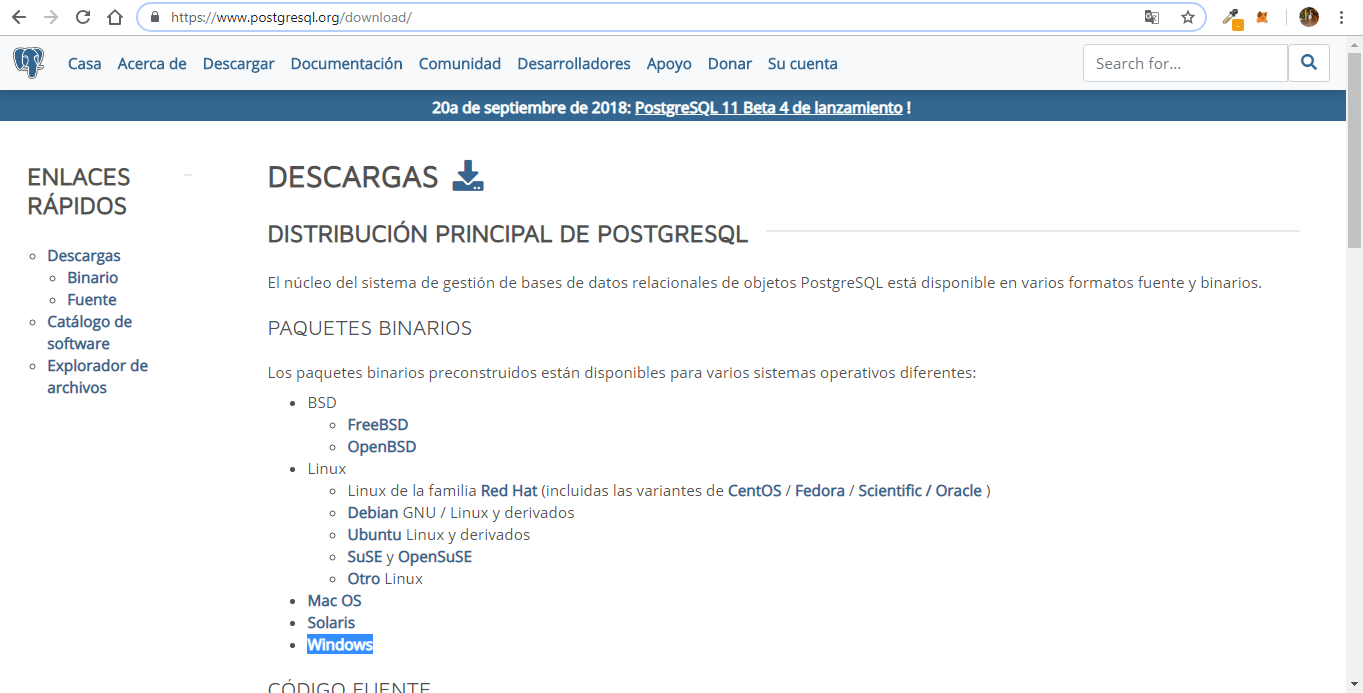Open the Scientific / Oracle link

[x=920, y=491]
